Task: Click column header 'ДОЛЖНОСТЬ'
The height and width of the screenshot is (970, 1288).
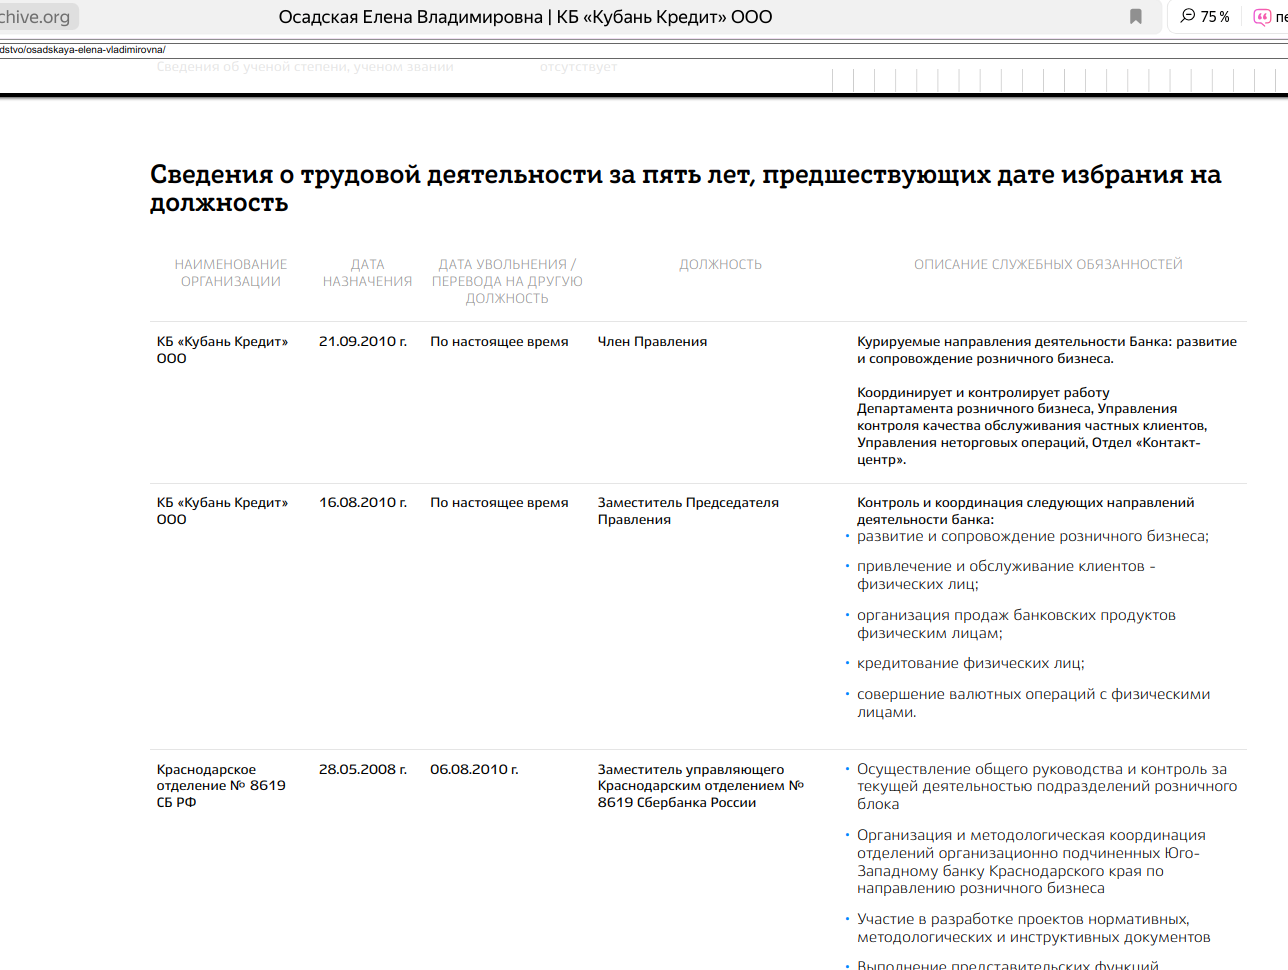Action: 720,264
